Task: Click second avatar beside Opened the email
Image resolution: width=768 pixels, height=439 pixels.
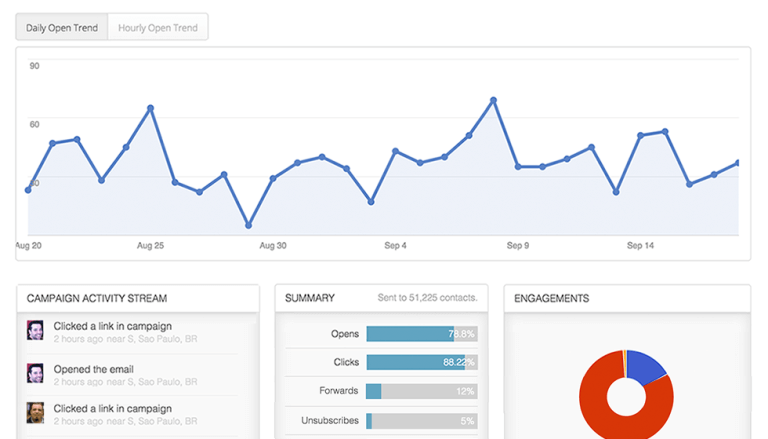Action: click(35, 373)
